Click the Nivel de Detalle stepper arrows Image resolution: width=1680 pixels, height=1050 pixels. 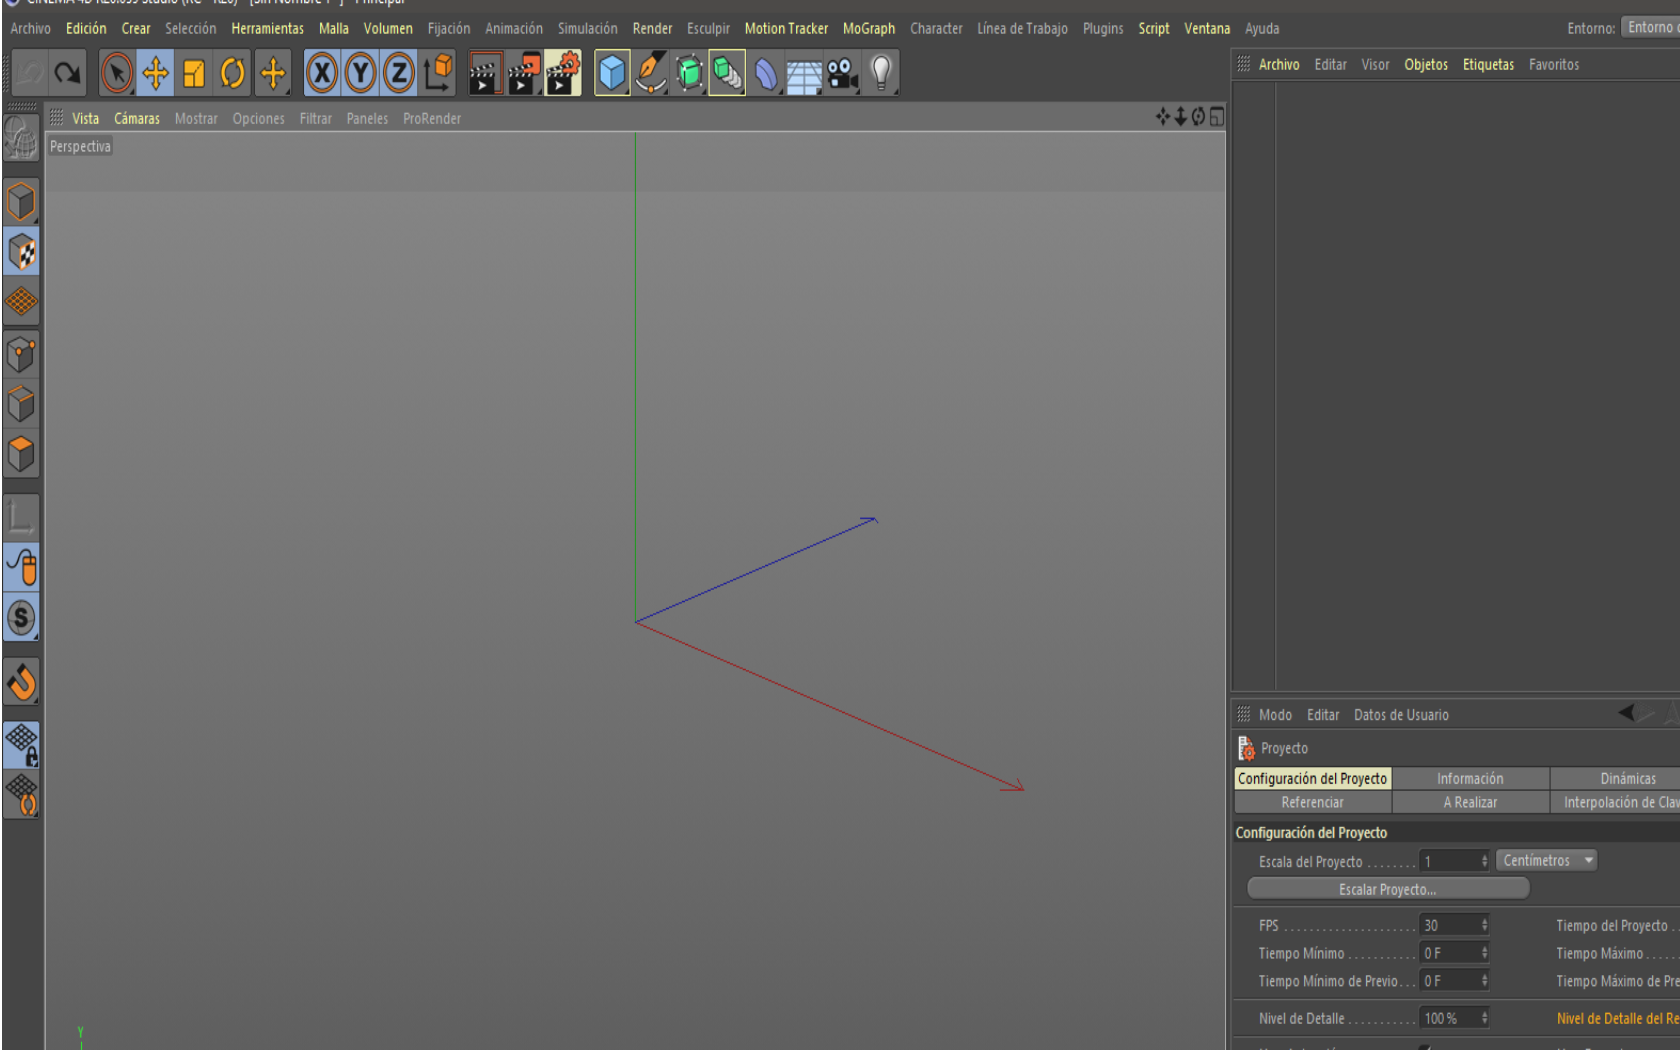[x=1484, y=1018]
